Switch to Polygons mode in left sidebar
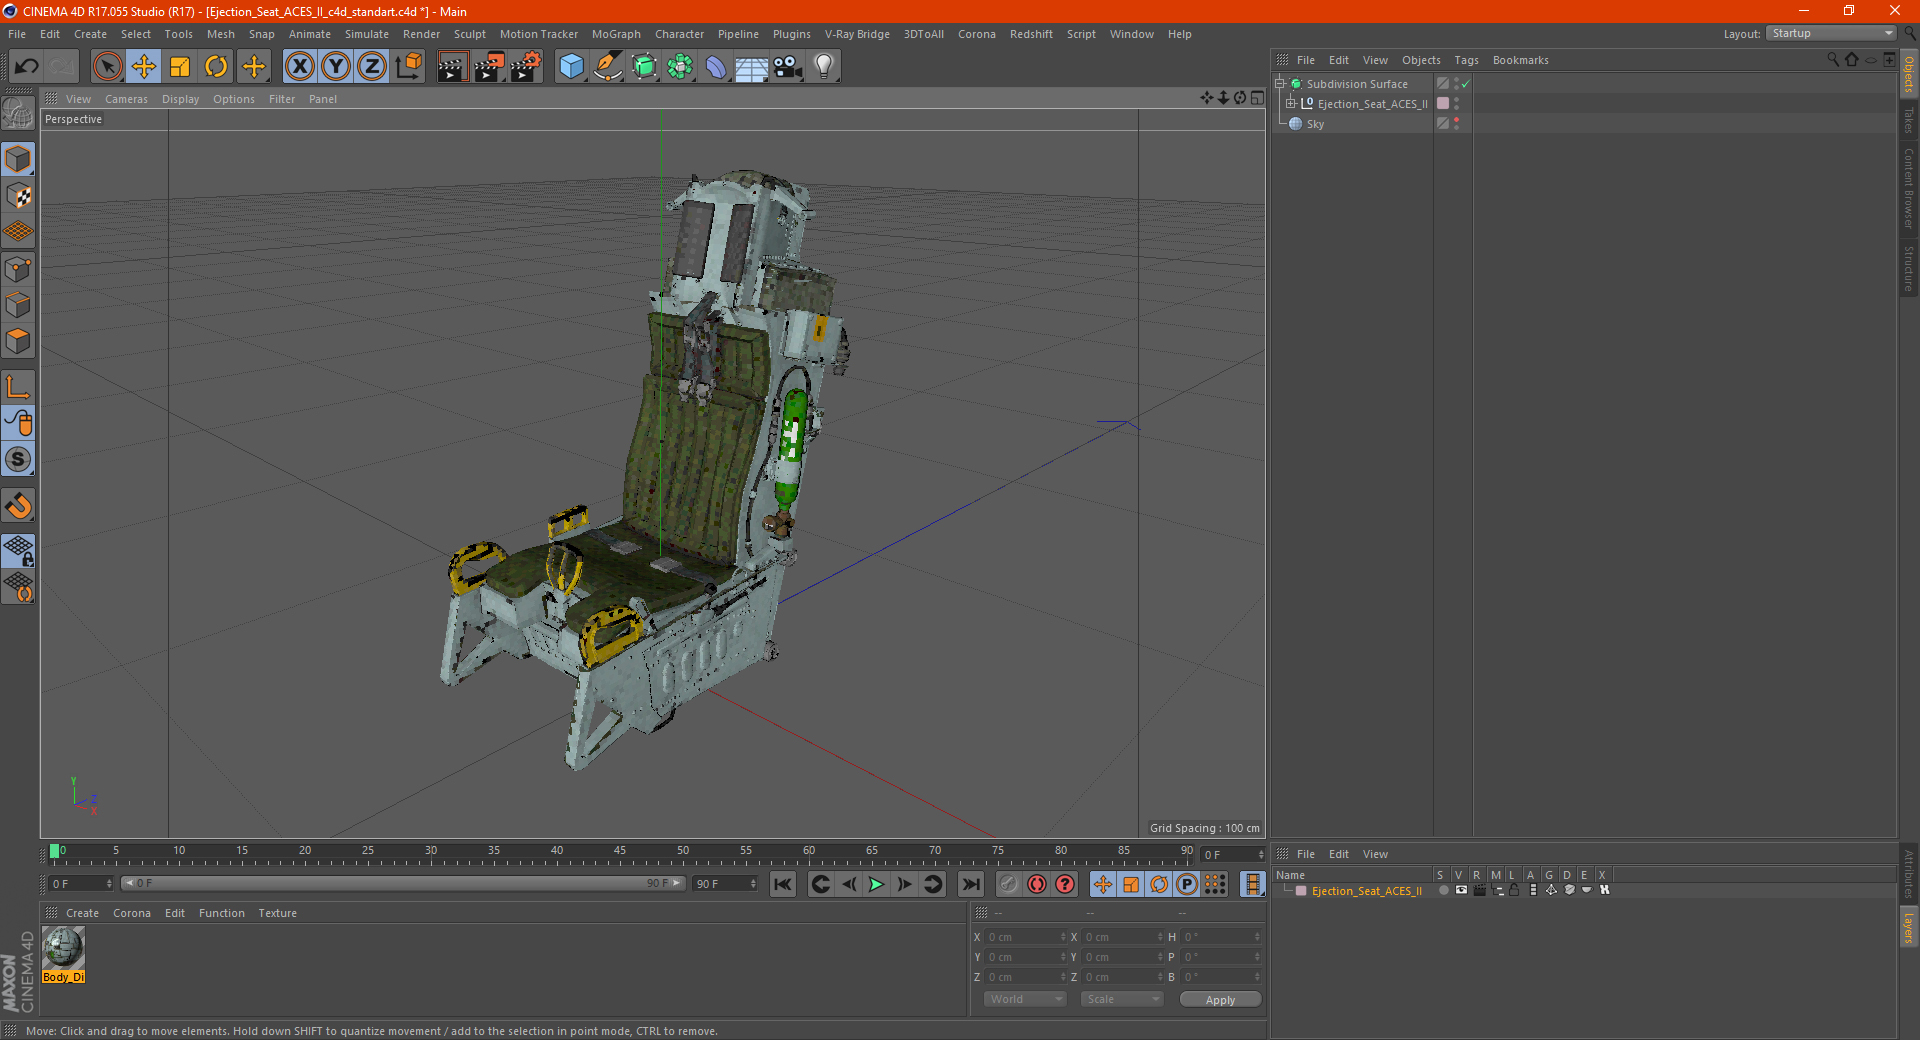Viewport: 1920px width, 1040px height. 18,341
